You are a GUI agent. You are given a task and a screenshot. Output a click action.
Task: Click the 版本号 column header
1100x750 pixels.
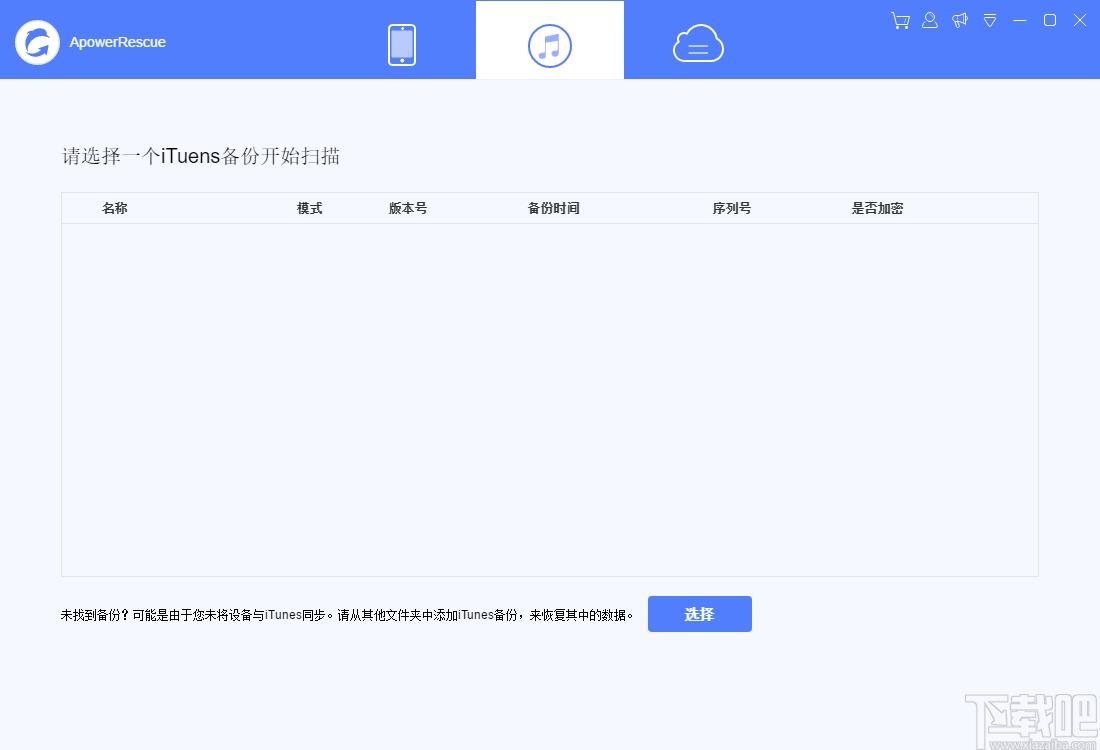pos(408,208)
